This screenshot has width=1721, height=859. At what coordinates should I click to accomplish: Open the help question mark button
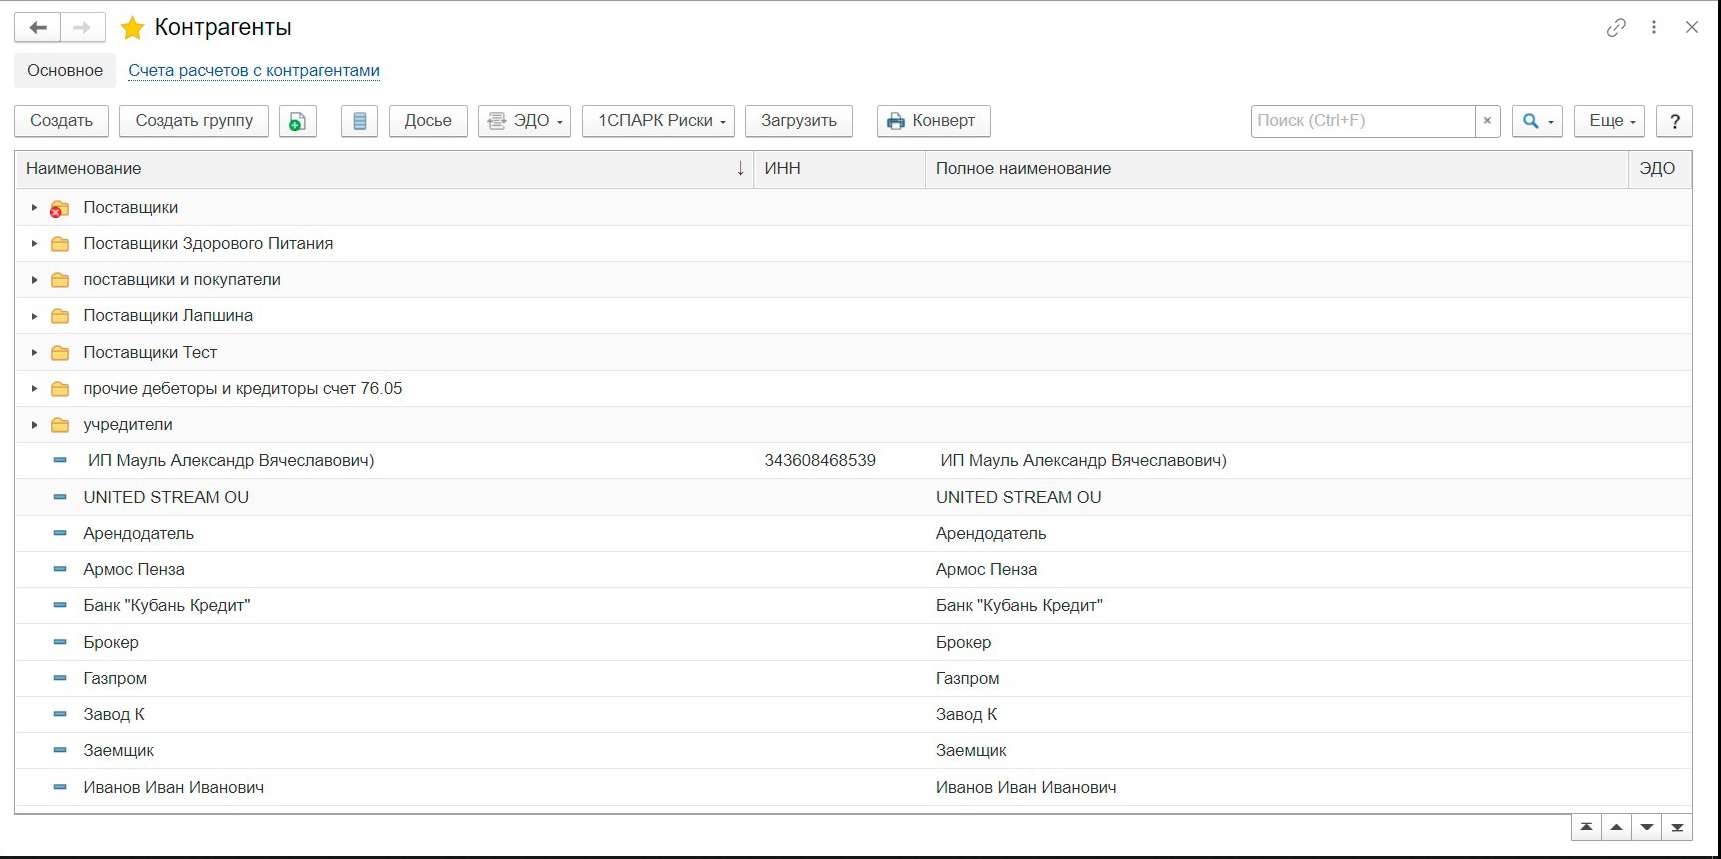coord(1674,121)
